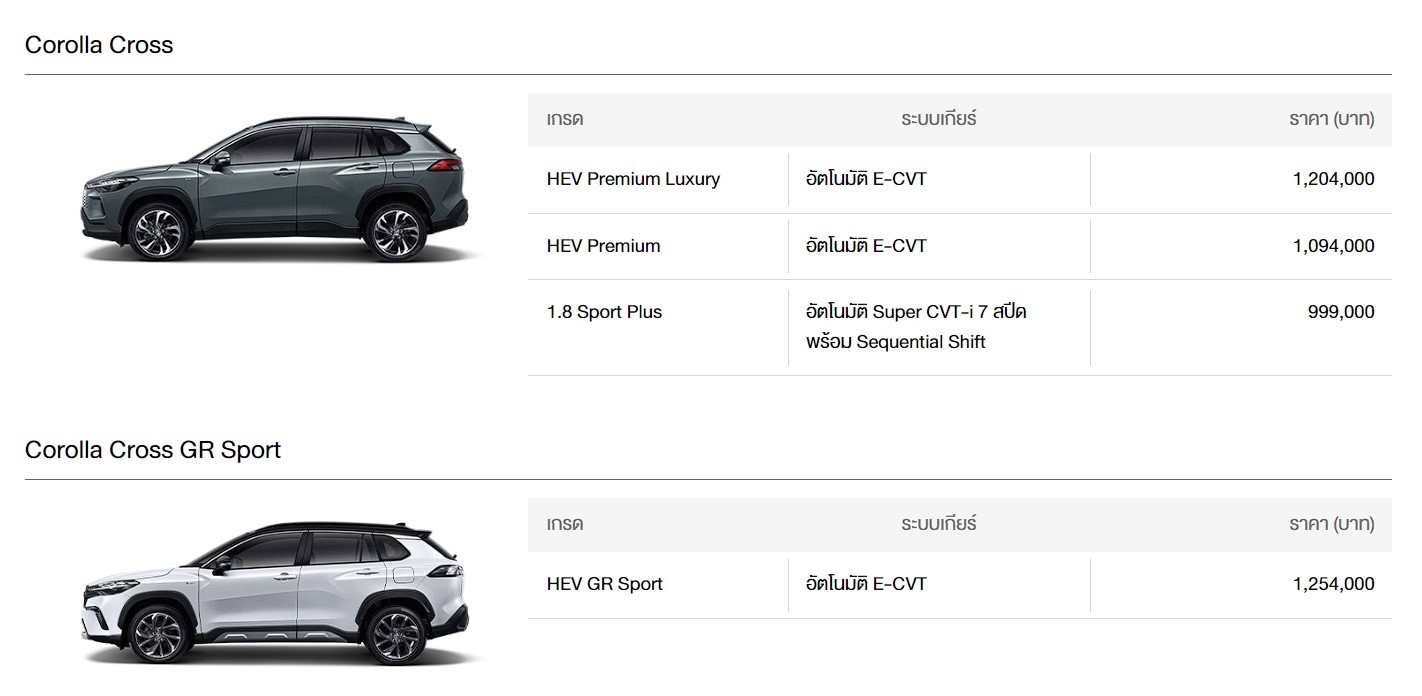Image resolution: width=1422 pixels, height=696 pixels.
Task: Click the Corolla Cross GR Sport heading
Action: (153, 450)
